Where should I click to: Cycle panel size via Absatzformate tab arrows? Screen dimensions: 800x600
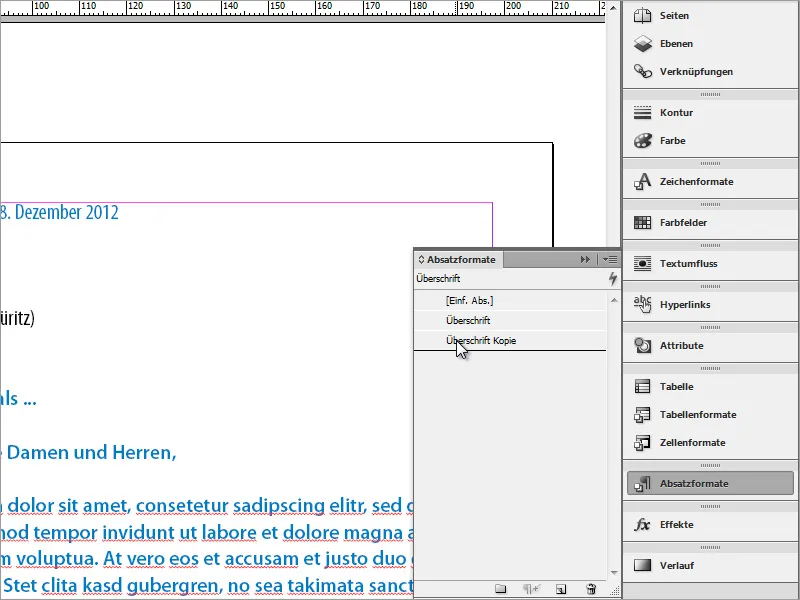(x=421, y=260)
